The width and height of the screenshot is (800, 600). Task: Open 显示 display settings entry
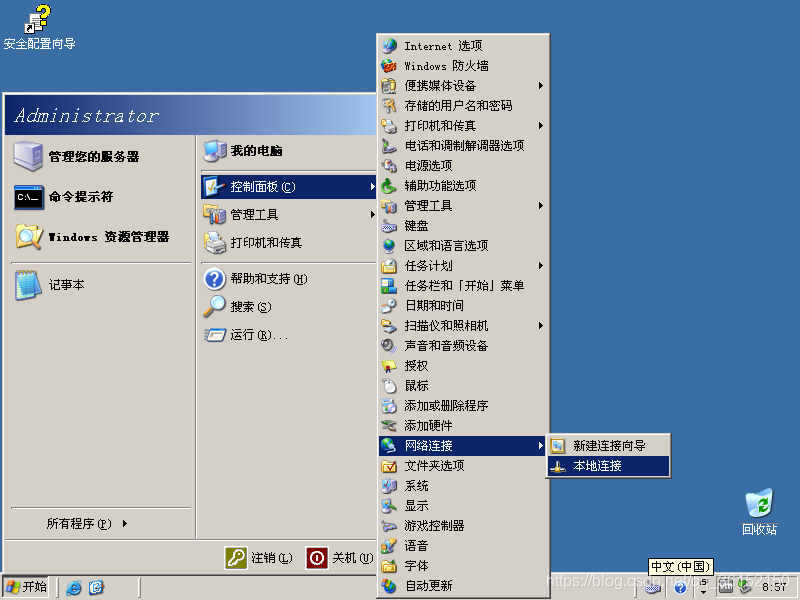pos(463,506)
